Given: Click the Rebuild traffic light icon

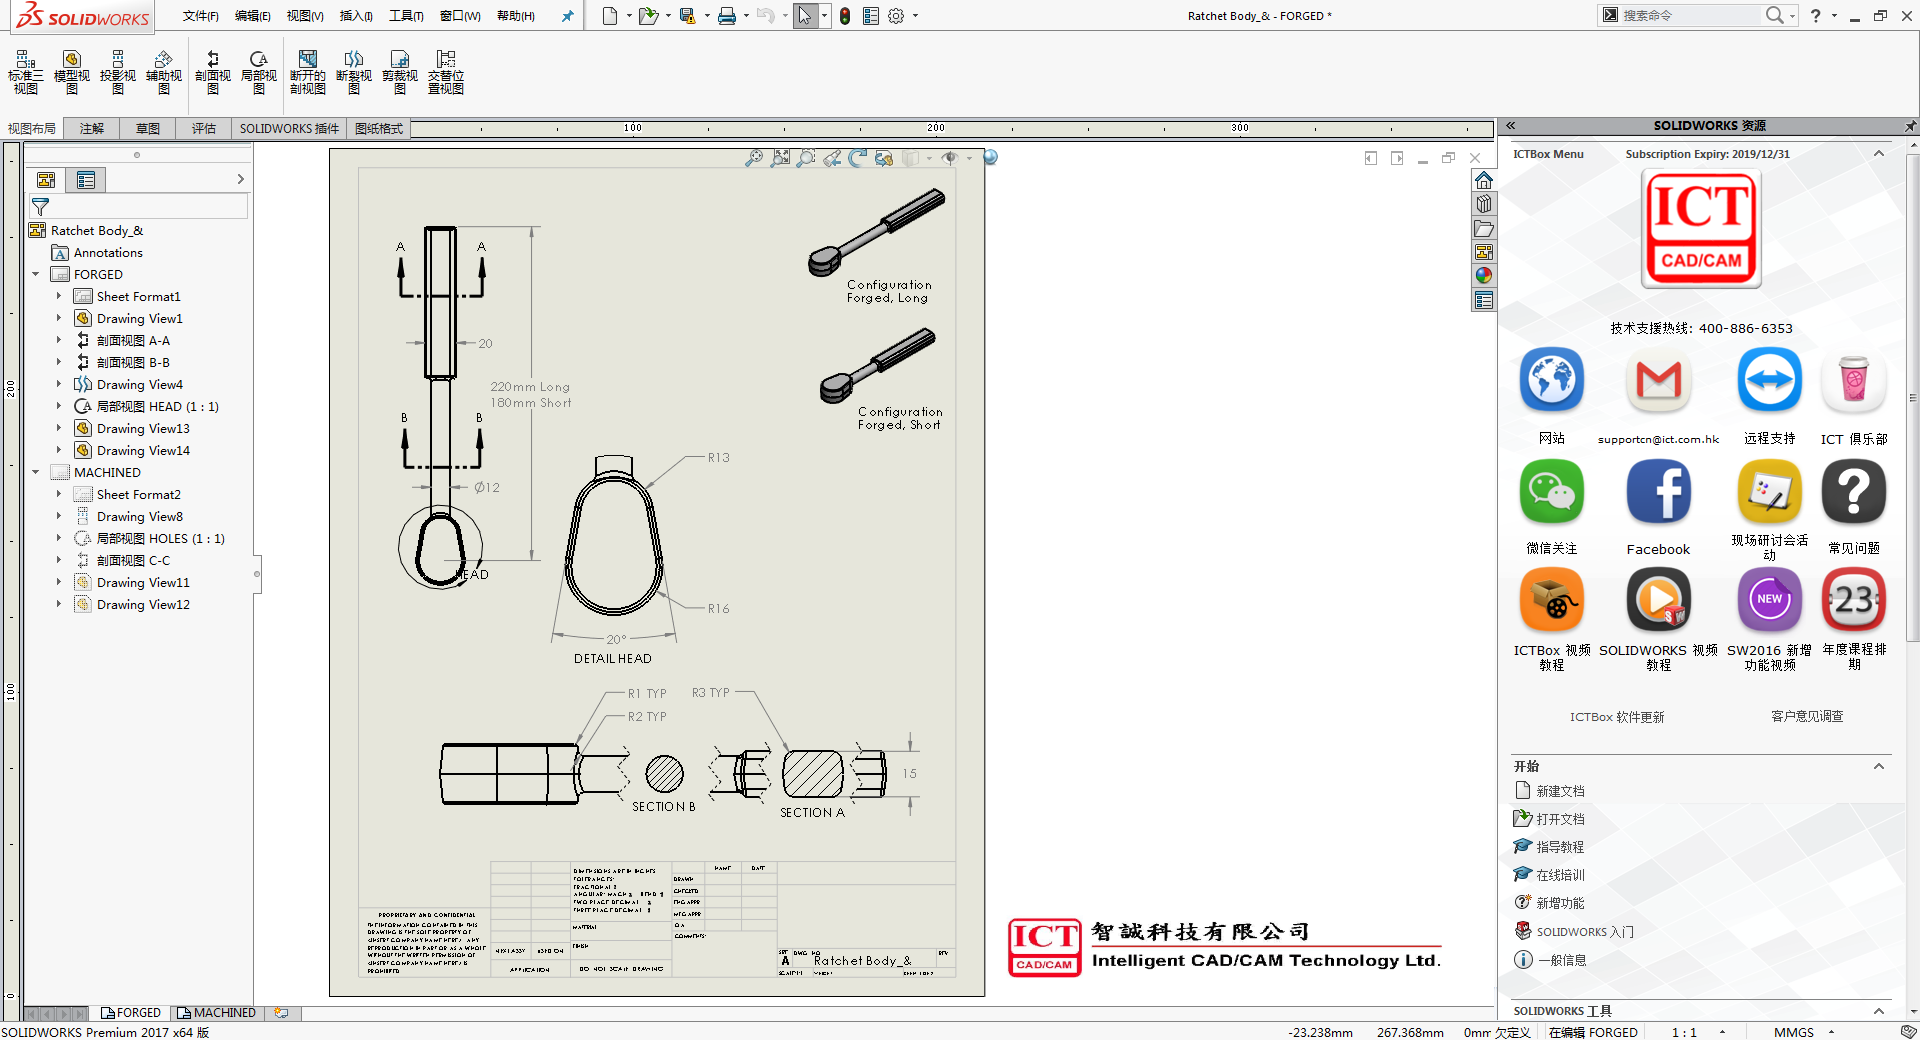Looking at the screenshot, I should 845,16.
